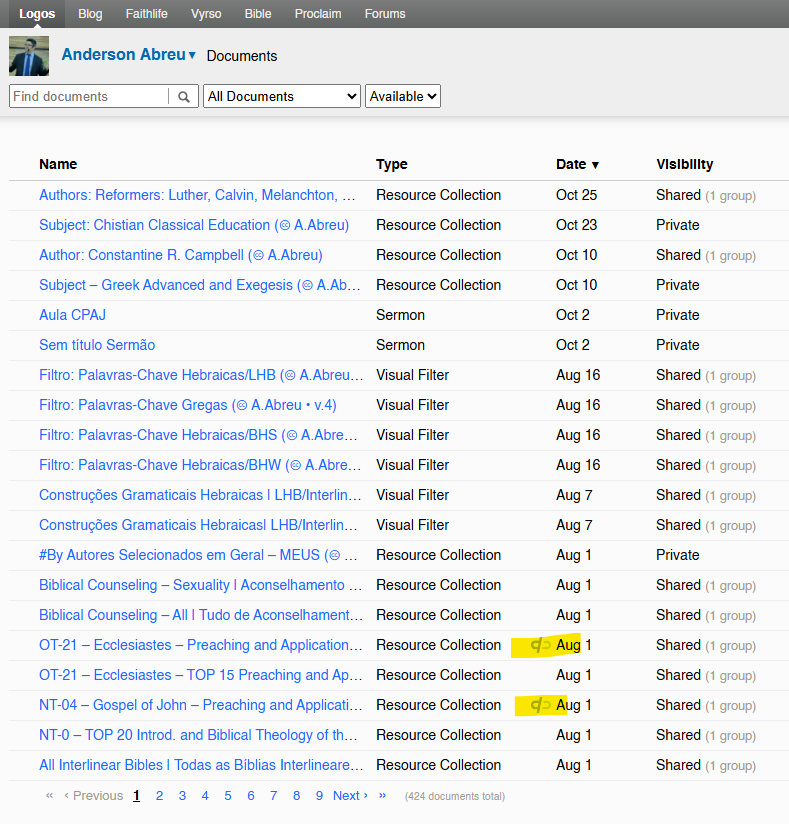This screenshot has width=789, height=824.
Task: Open Biblical Counseling – All collection
Action: [201, 615]
